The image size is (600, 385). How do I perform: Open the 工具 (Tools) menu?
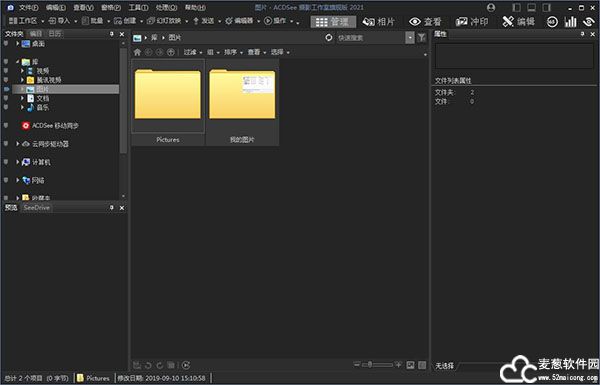coord(139,7)
